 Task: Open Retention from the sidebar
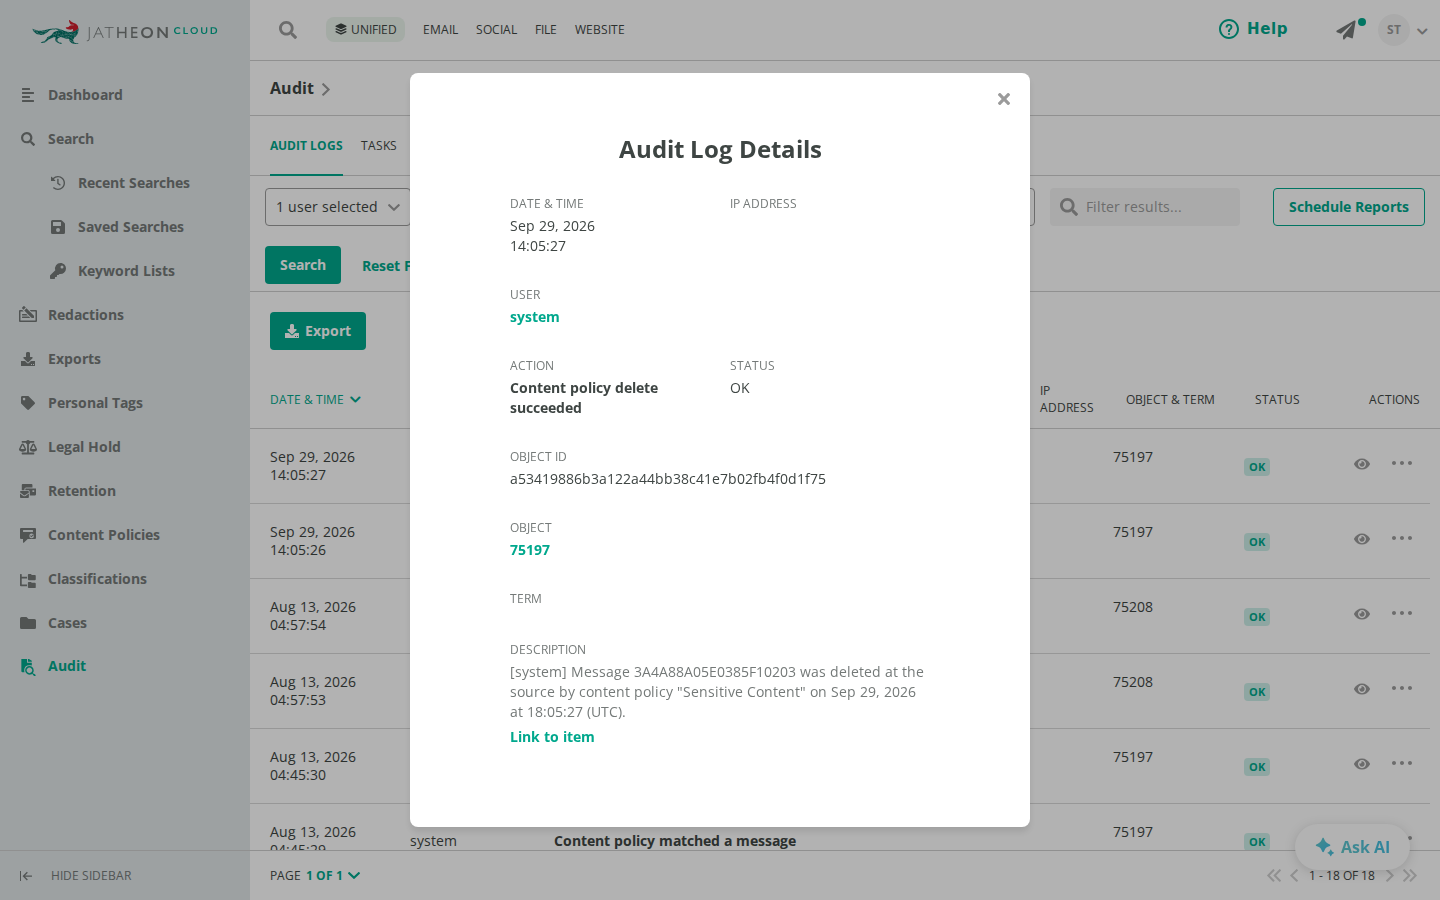click(82, 491)
